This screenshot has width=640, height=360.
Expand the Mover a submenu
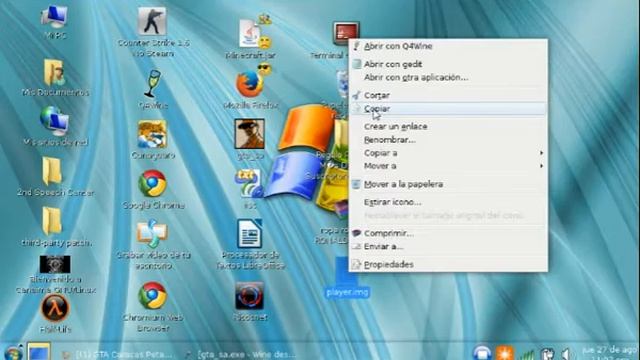point(448,166)
